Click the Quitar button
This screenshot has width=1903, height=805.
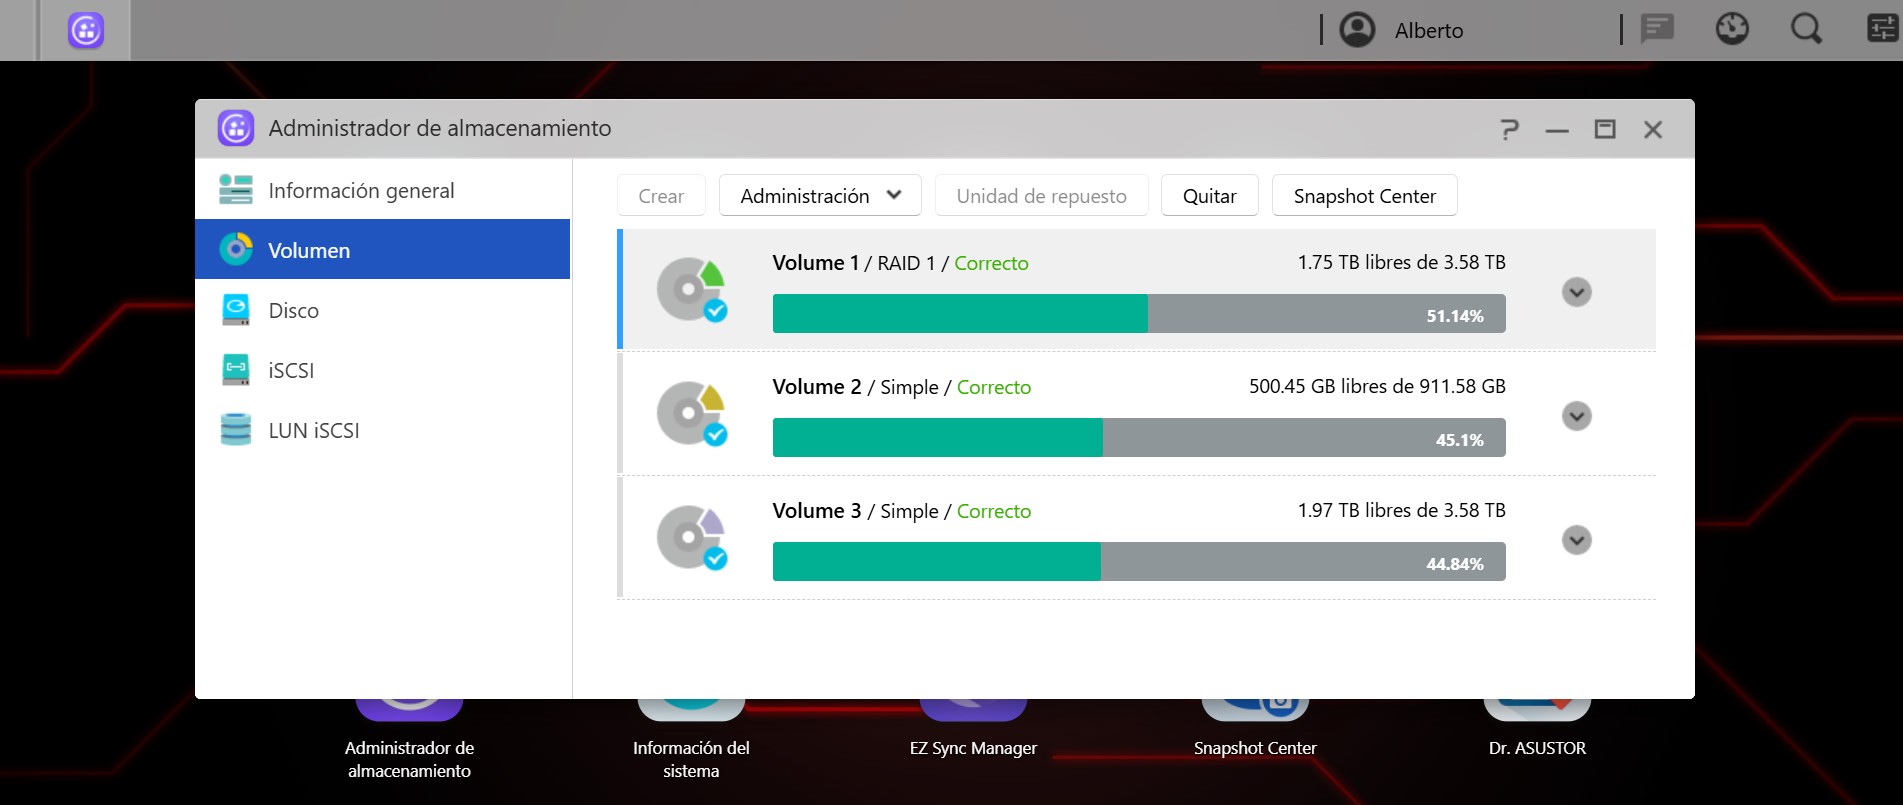pos(1209,196)
